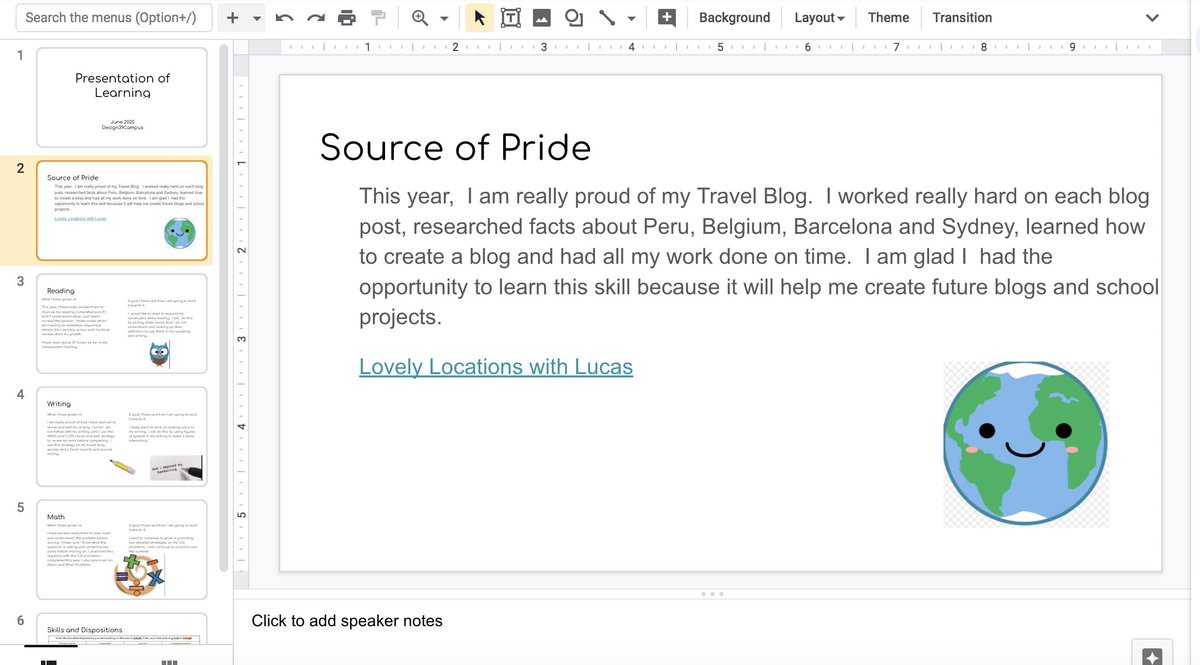Click the Search the menus field
Image resolution: width=1200 pixels, height=665 pixels.
114,17
